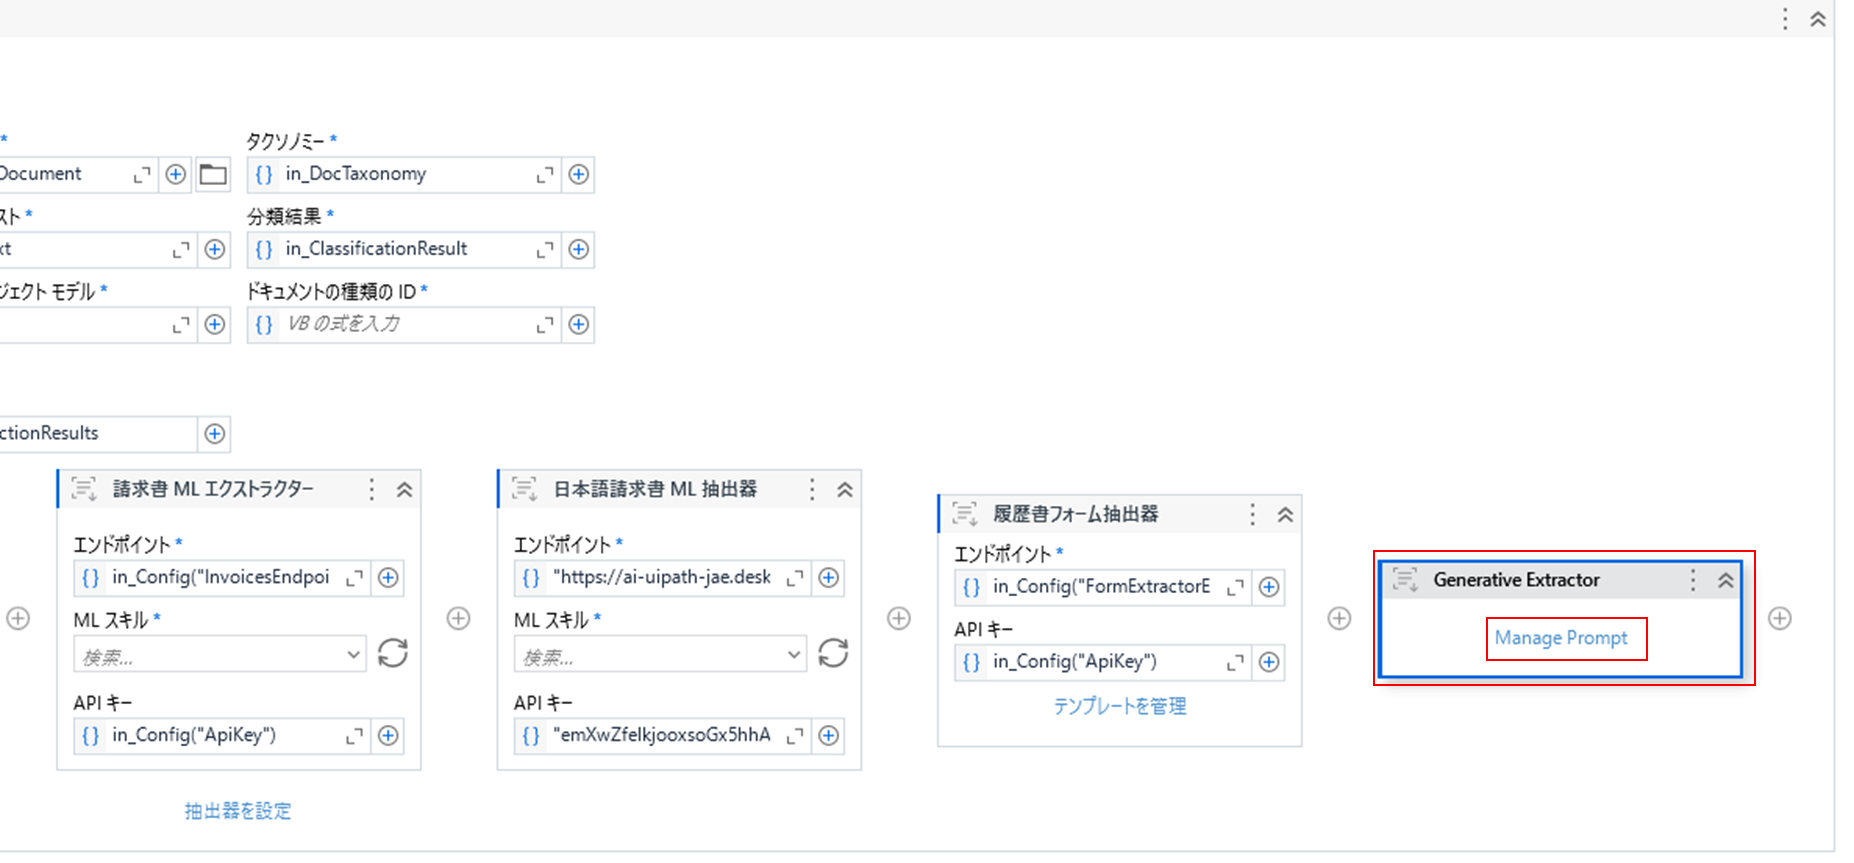The height and width of the screenshot is (863, 1854).
Task: Click the folder browse icon beside Document field
Action: click(213, 175)
